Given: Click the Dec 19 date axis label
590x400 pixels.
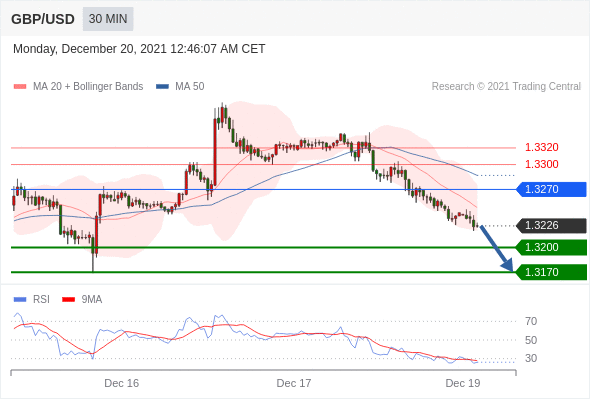Looking at the screenshot, I should [462, 383].
